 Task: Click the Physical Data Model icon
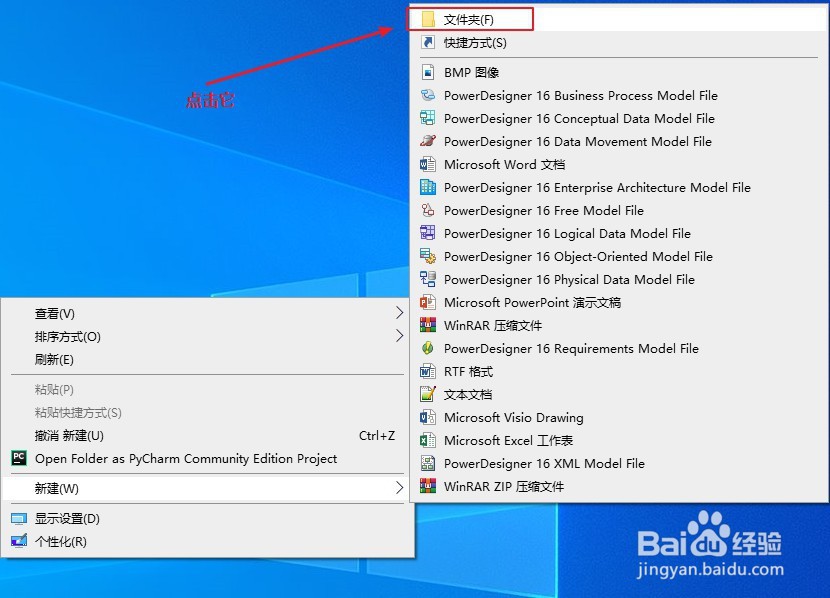[428, 279]
